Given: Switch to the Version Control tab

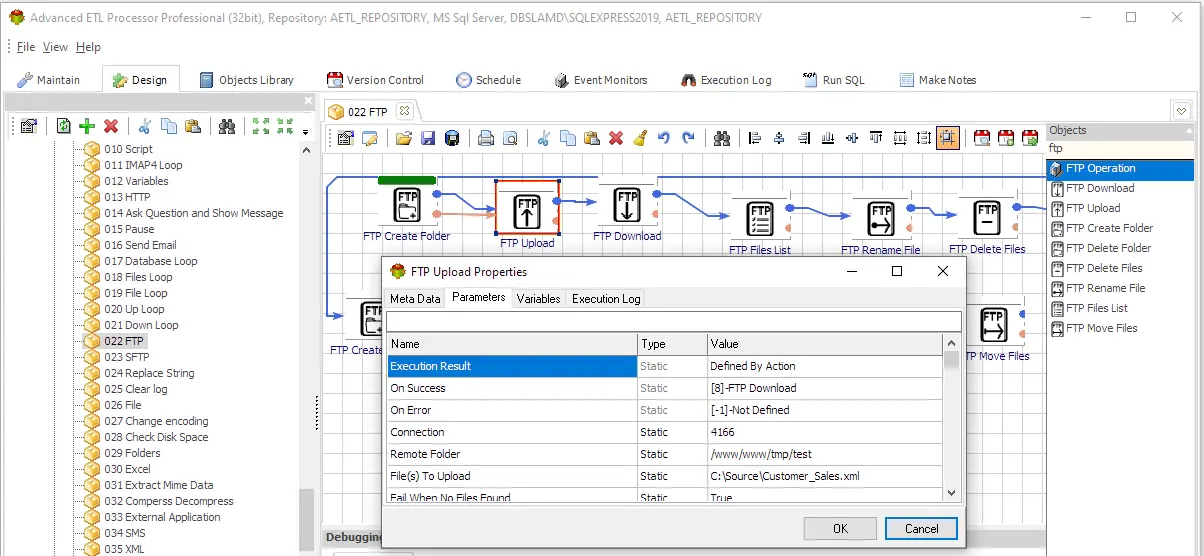Looking at the screenshot, I should point(375,80).
